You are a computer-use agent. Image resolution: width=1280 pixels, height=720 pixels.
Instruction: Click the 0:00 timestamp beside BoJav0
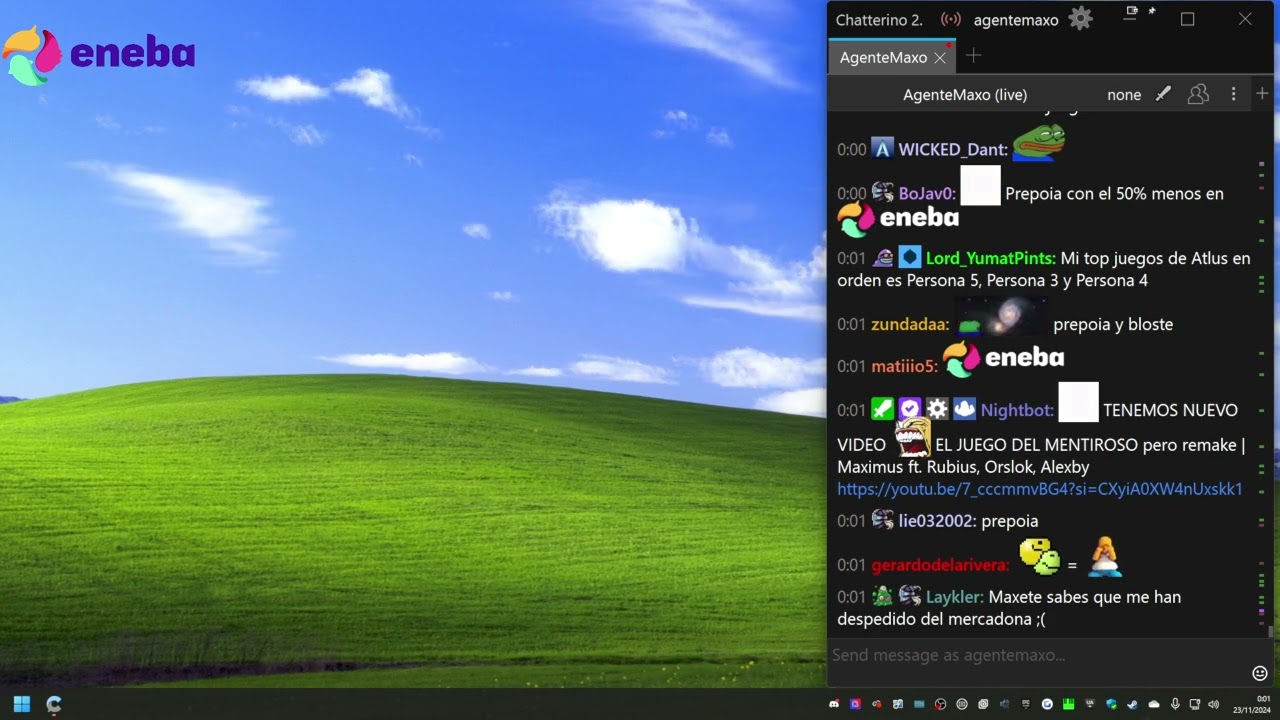852,193
